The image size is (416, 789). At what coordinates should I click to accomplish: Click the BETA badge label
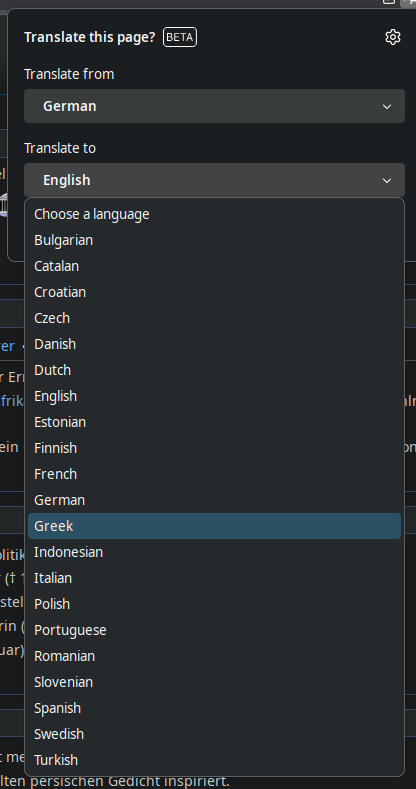[180, 37]
